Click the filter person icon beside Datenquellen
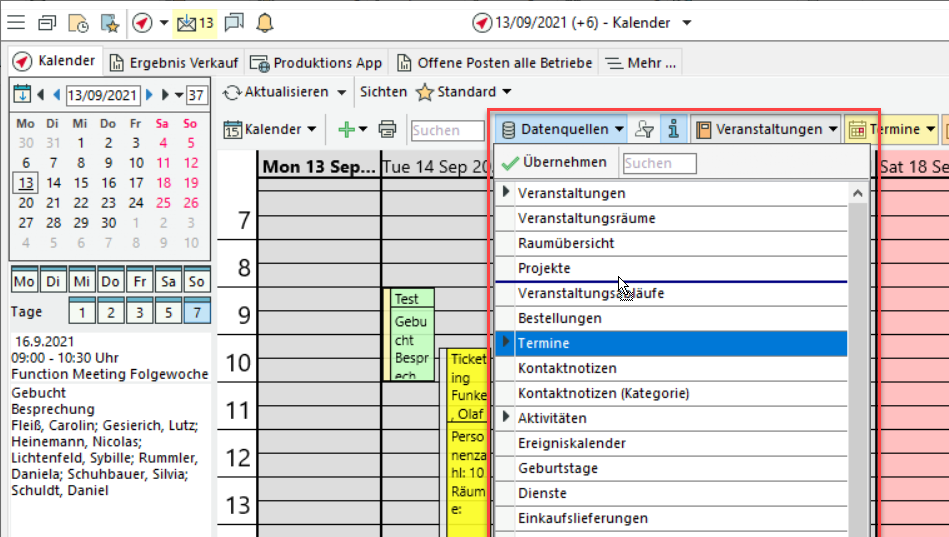The image size is (949, 537). 645,129
